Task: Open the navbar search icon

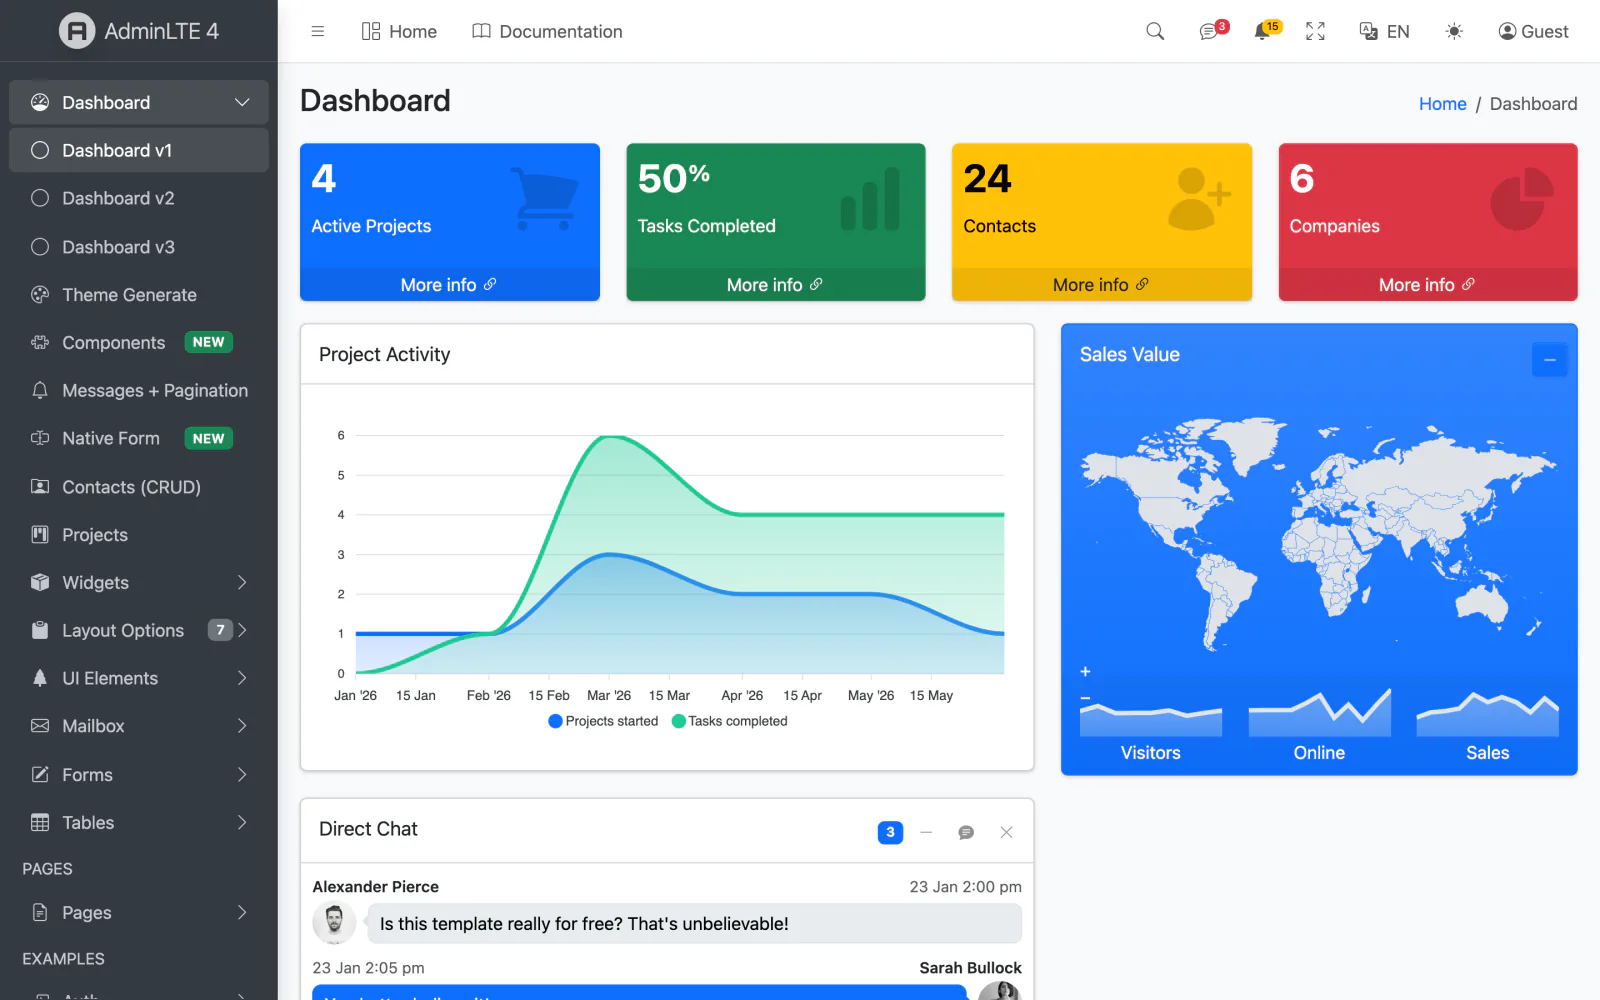Action: click(x=1155, y=31)
